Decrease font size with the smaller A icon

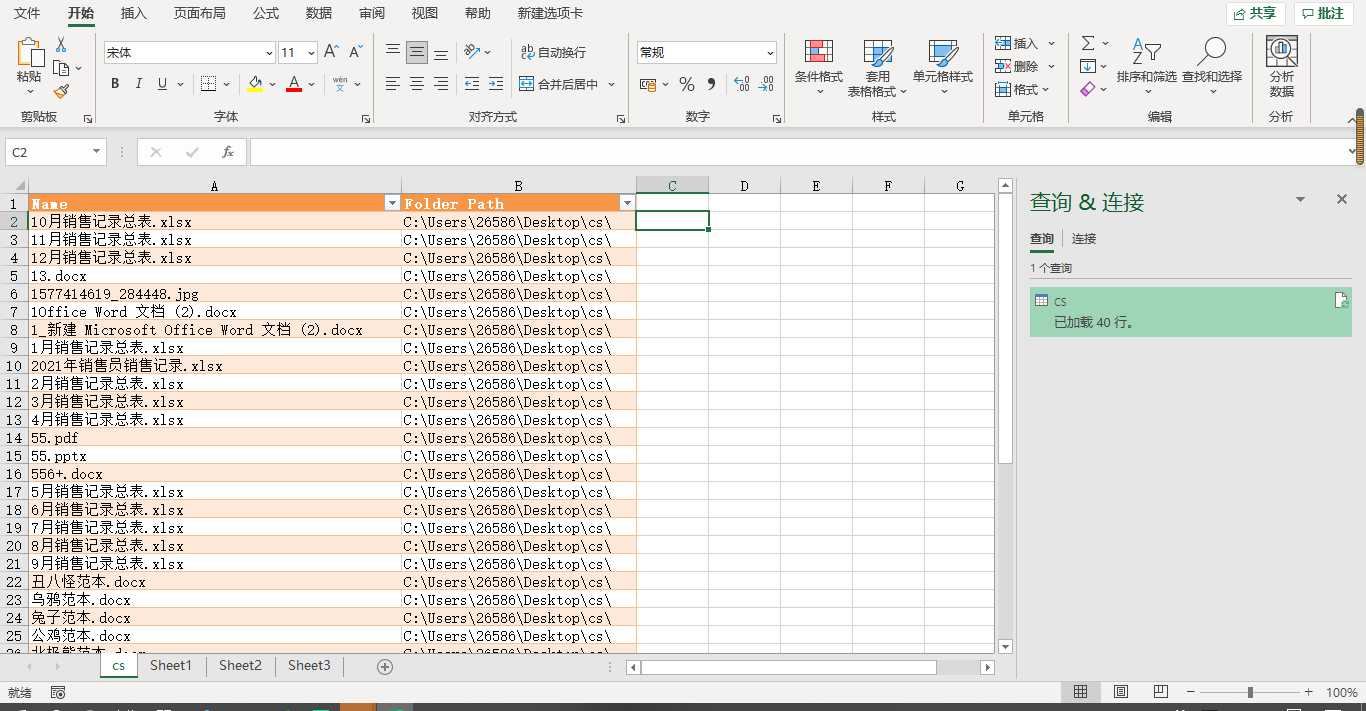(x=356, y=52)
